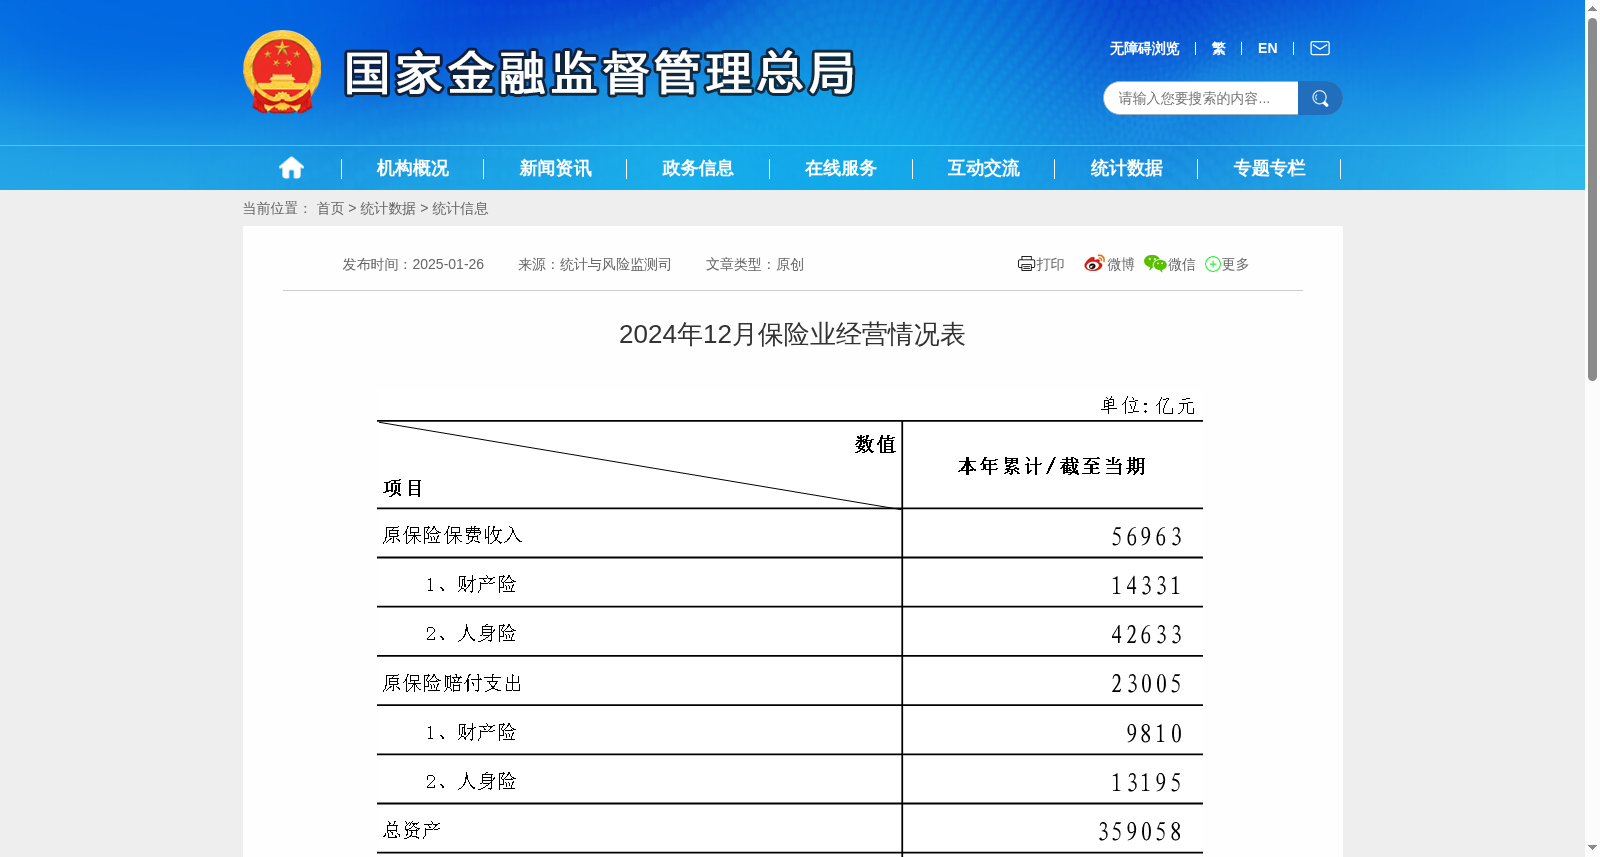The image size is (1600, 857).
Task: Open the 专题专栏 menu
Action: (1270, 168)
